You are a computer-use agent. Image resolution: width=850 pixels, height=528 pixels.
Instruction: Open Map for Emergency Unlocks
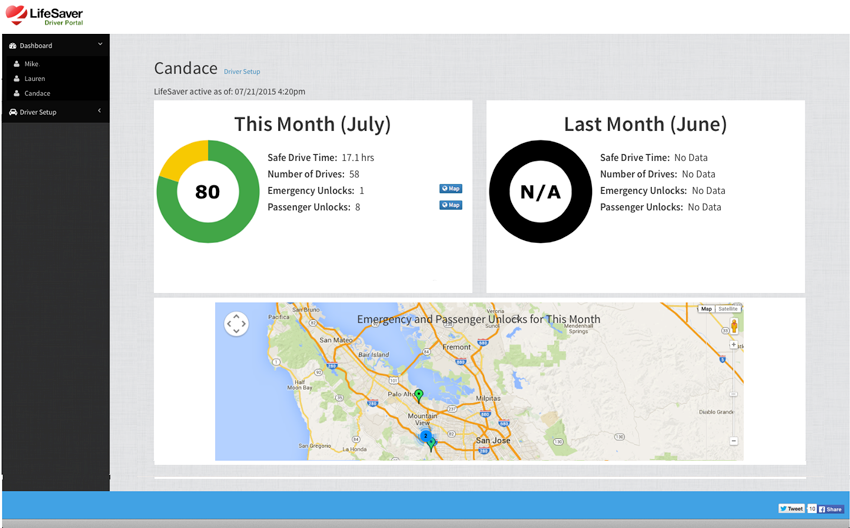450,189
